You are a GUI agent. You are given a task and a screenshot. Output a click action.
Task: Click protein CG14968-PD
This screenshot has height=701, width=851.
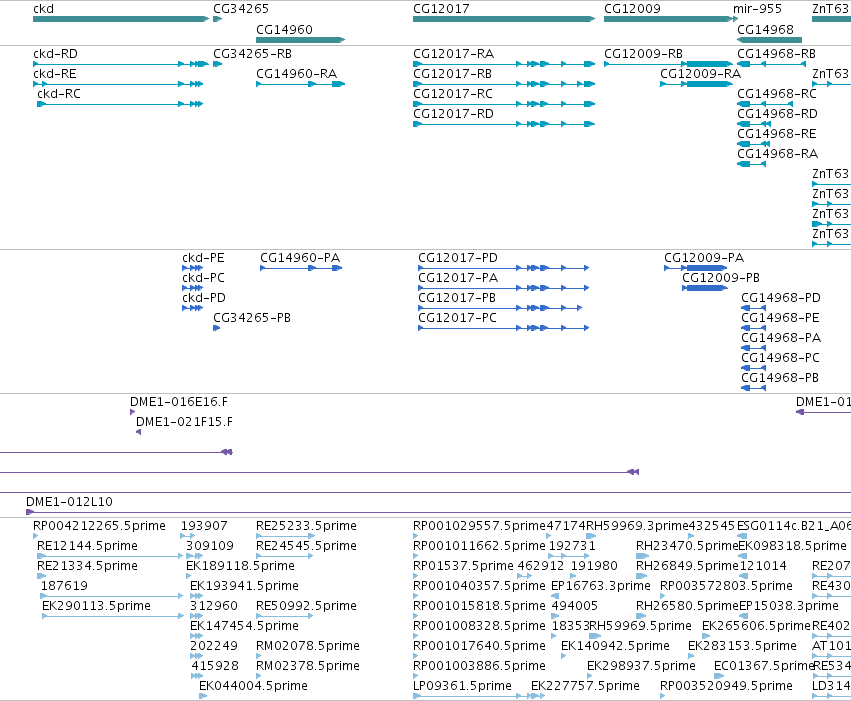(781, 298)
